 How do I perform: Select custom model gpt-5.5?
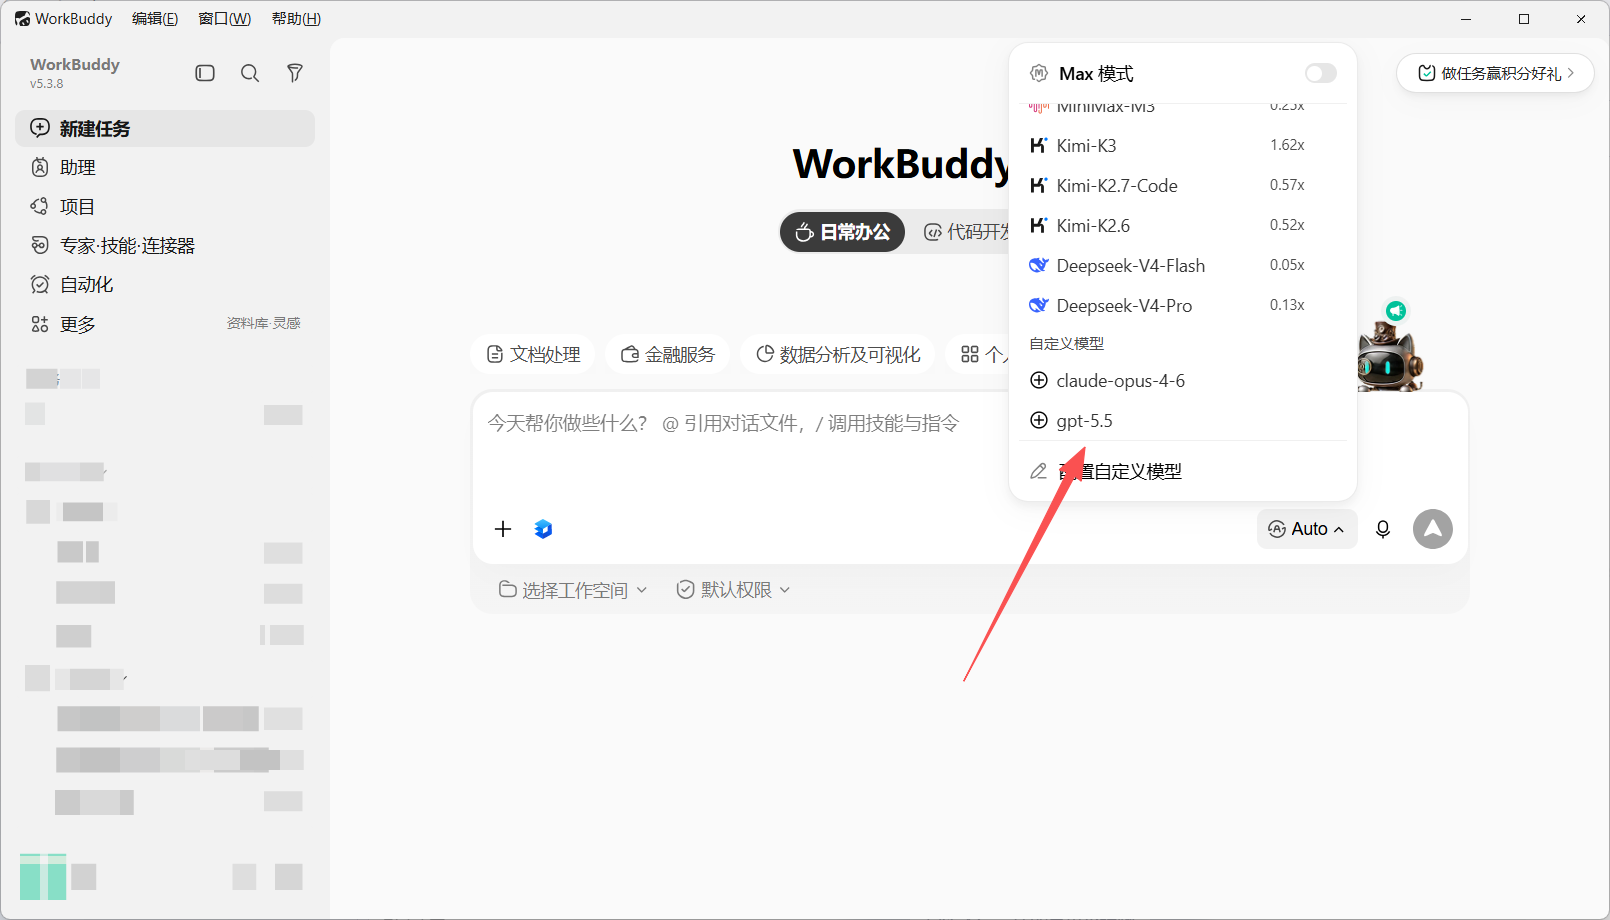[1183, 420]
